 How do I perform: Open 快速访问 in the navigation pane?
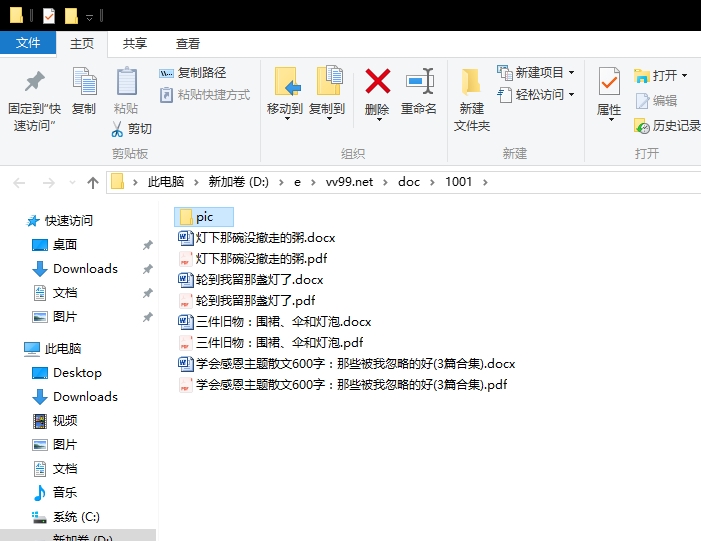click(x=60, y=220)
